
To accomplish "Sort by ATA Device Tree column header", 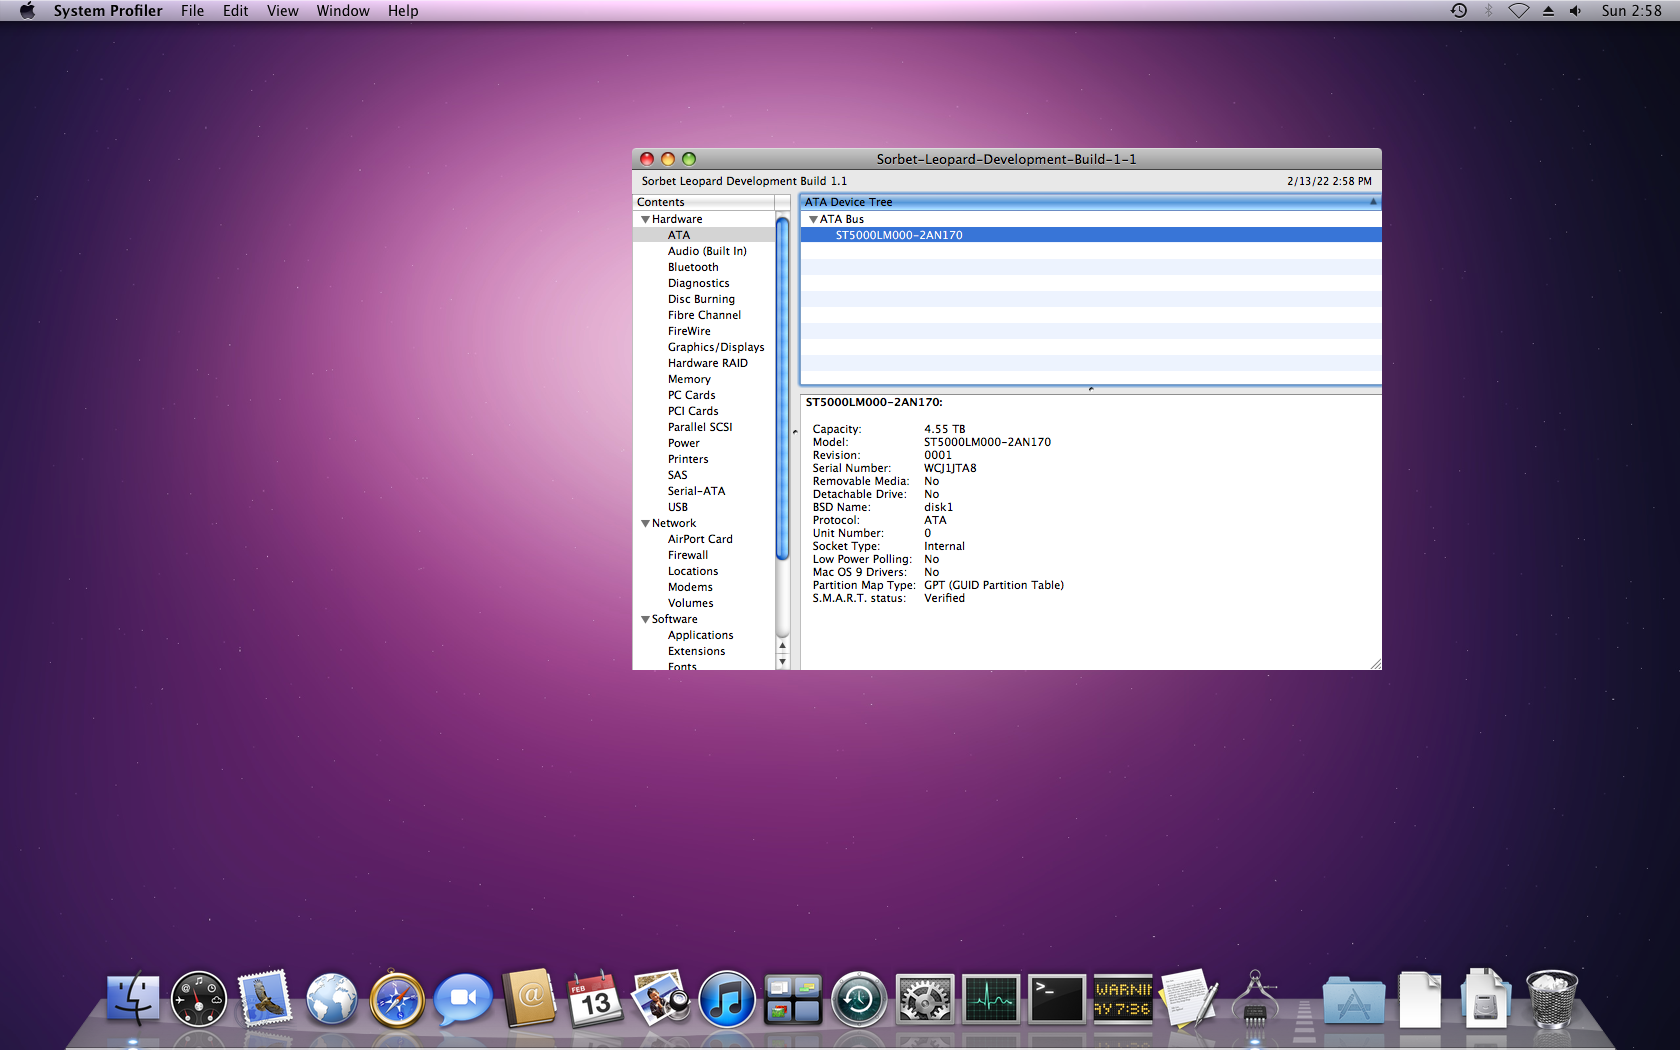I will tap(1090, 202).
